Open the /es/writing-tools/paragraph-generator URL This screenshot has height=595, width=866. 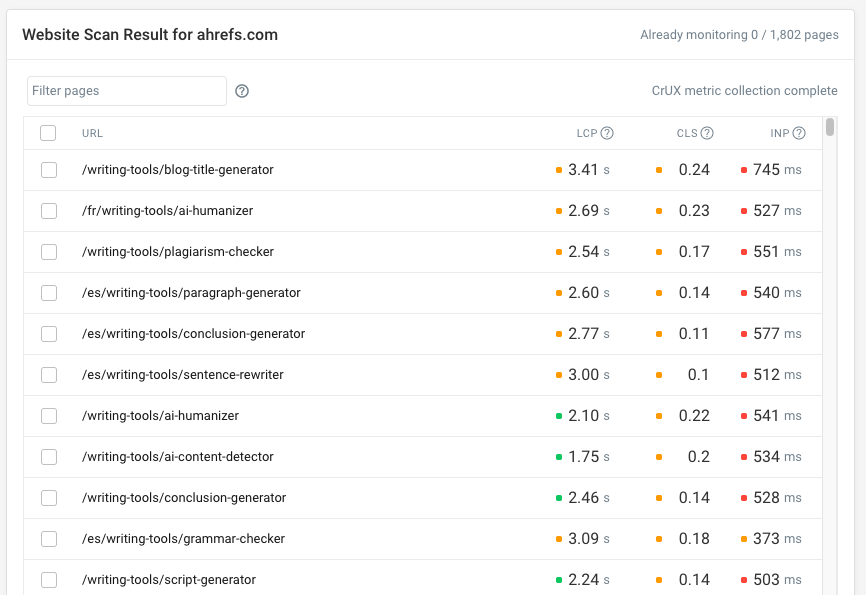191,293
